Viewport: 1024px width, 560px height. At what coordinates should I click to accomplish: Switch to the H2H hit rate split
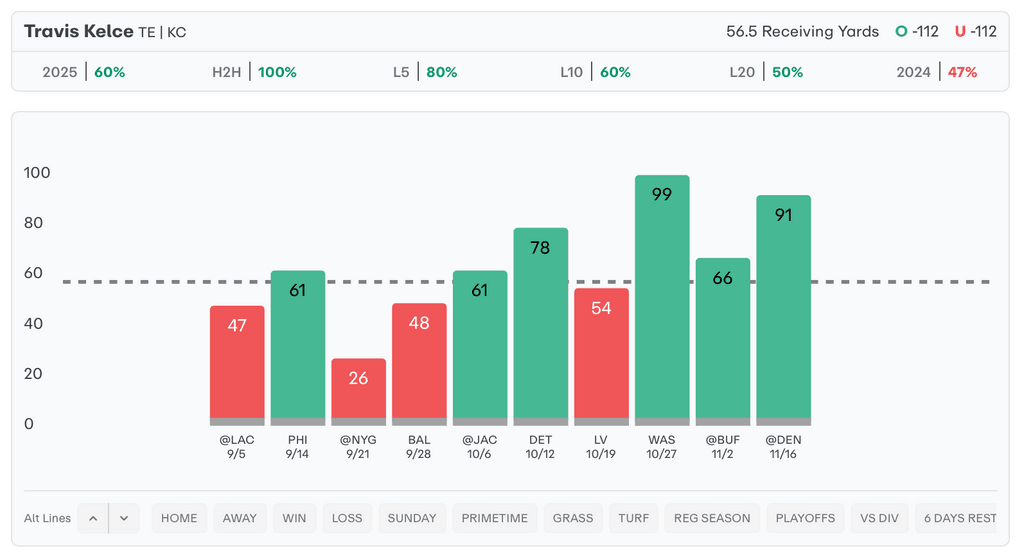pyautogui.click(x=254, y=72)
